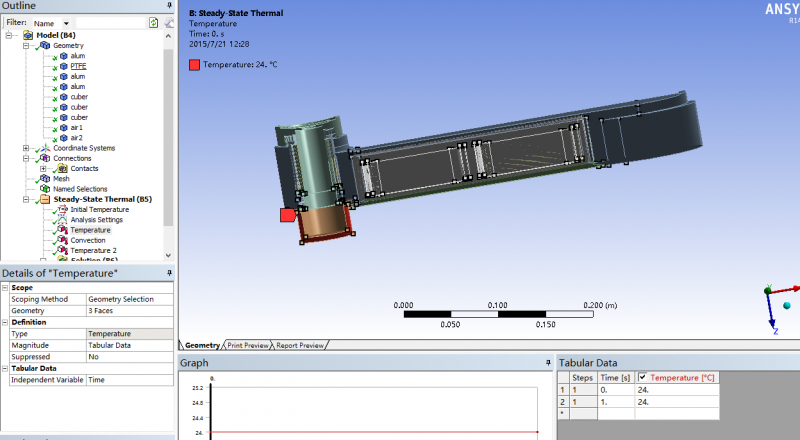Image resolution: width=800 pixels, height=440 pixels.
Task: Click the icon beside Convection in the tree
Action: coord(62,240)
